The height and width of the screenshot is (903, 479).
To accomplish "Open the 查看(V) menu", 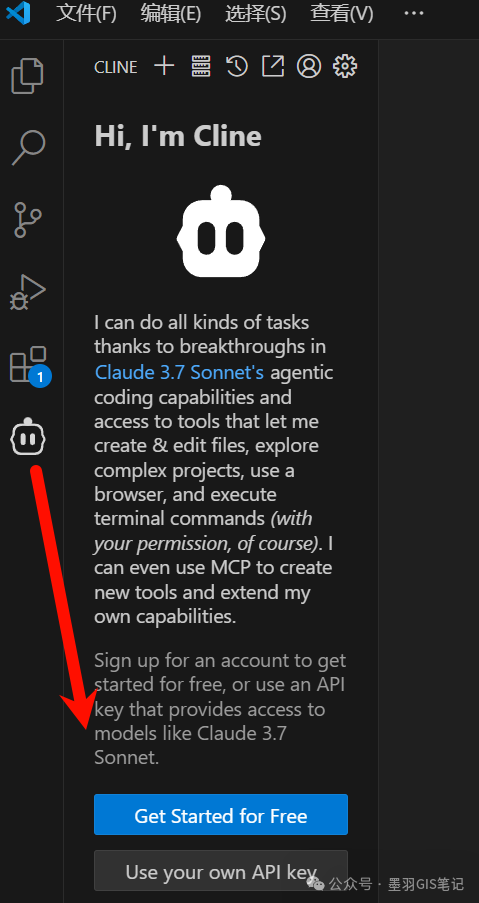I will click(x=341, y=13).
